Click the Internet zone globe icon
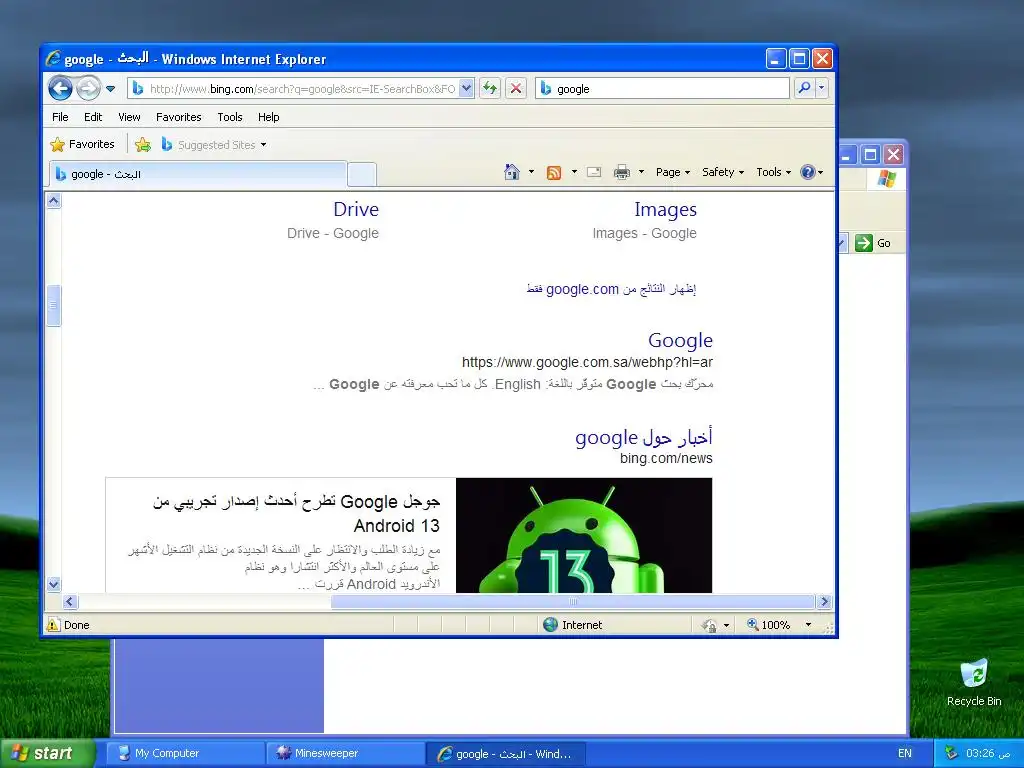Viewport: 1024px width, 768px height. pos(551,625)
